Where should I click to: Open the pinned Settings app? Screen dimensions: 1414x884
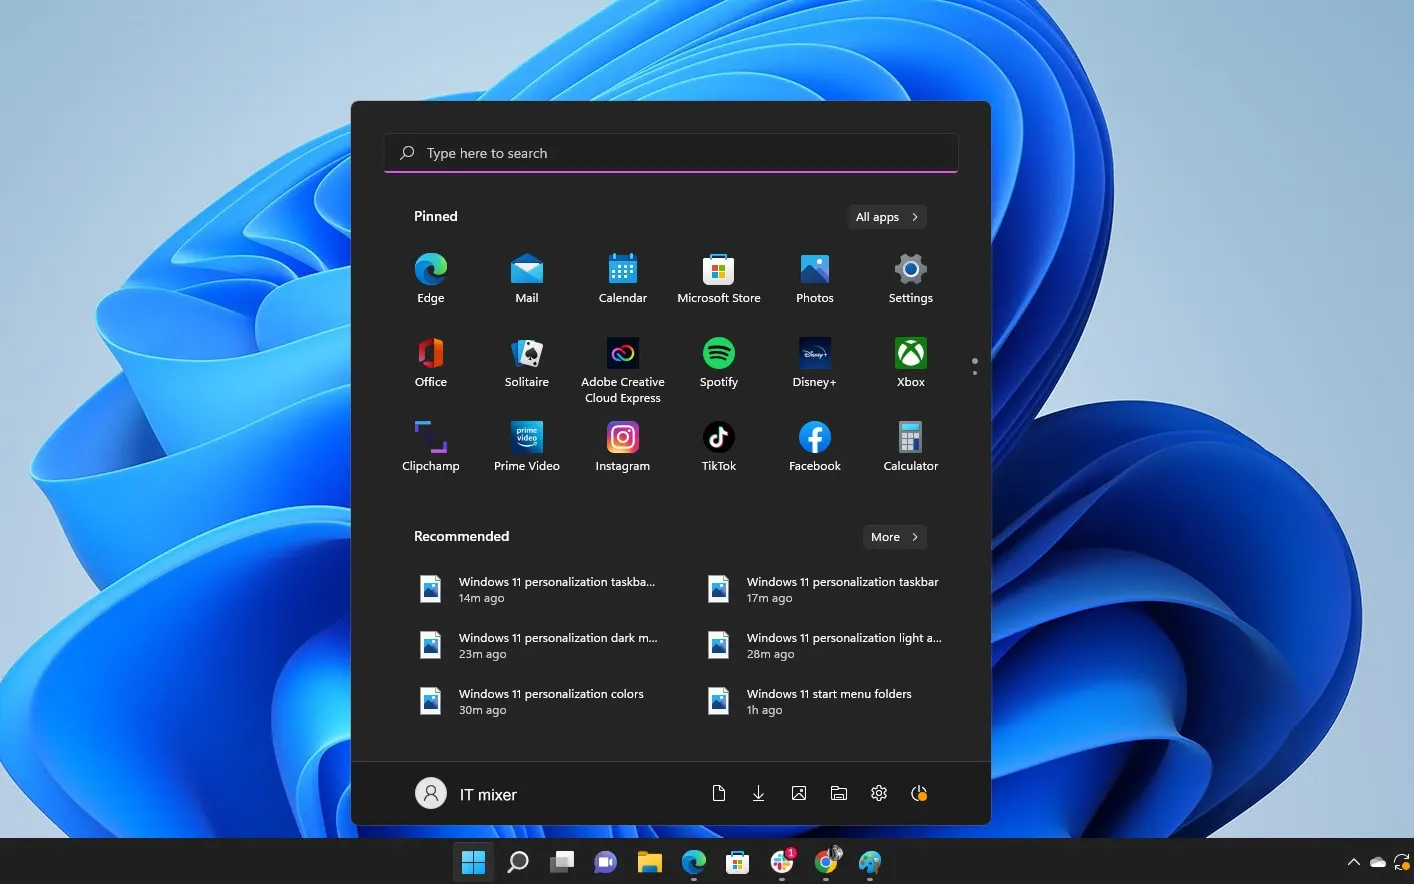(x=910, y=279)
